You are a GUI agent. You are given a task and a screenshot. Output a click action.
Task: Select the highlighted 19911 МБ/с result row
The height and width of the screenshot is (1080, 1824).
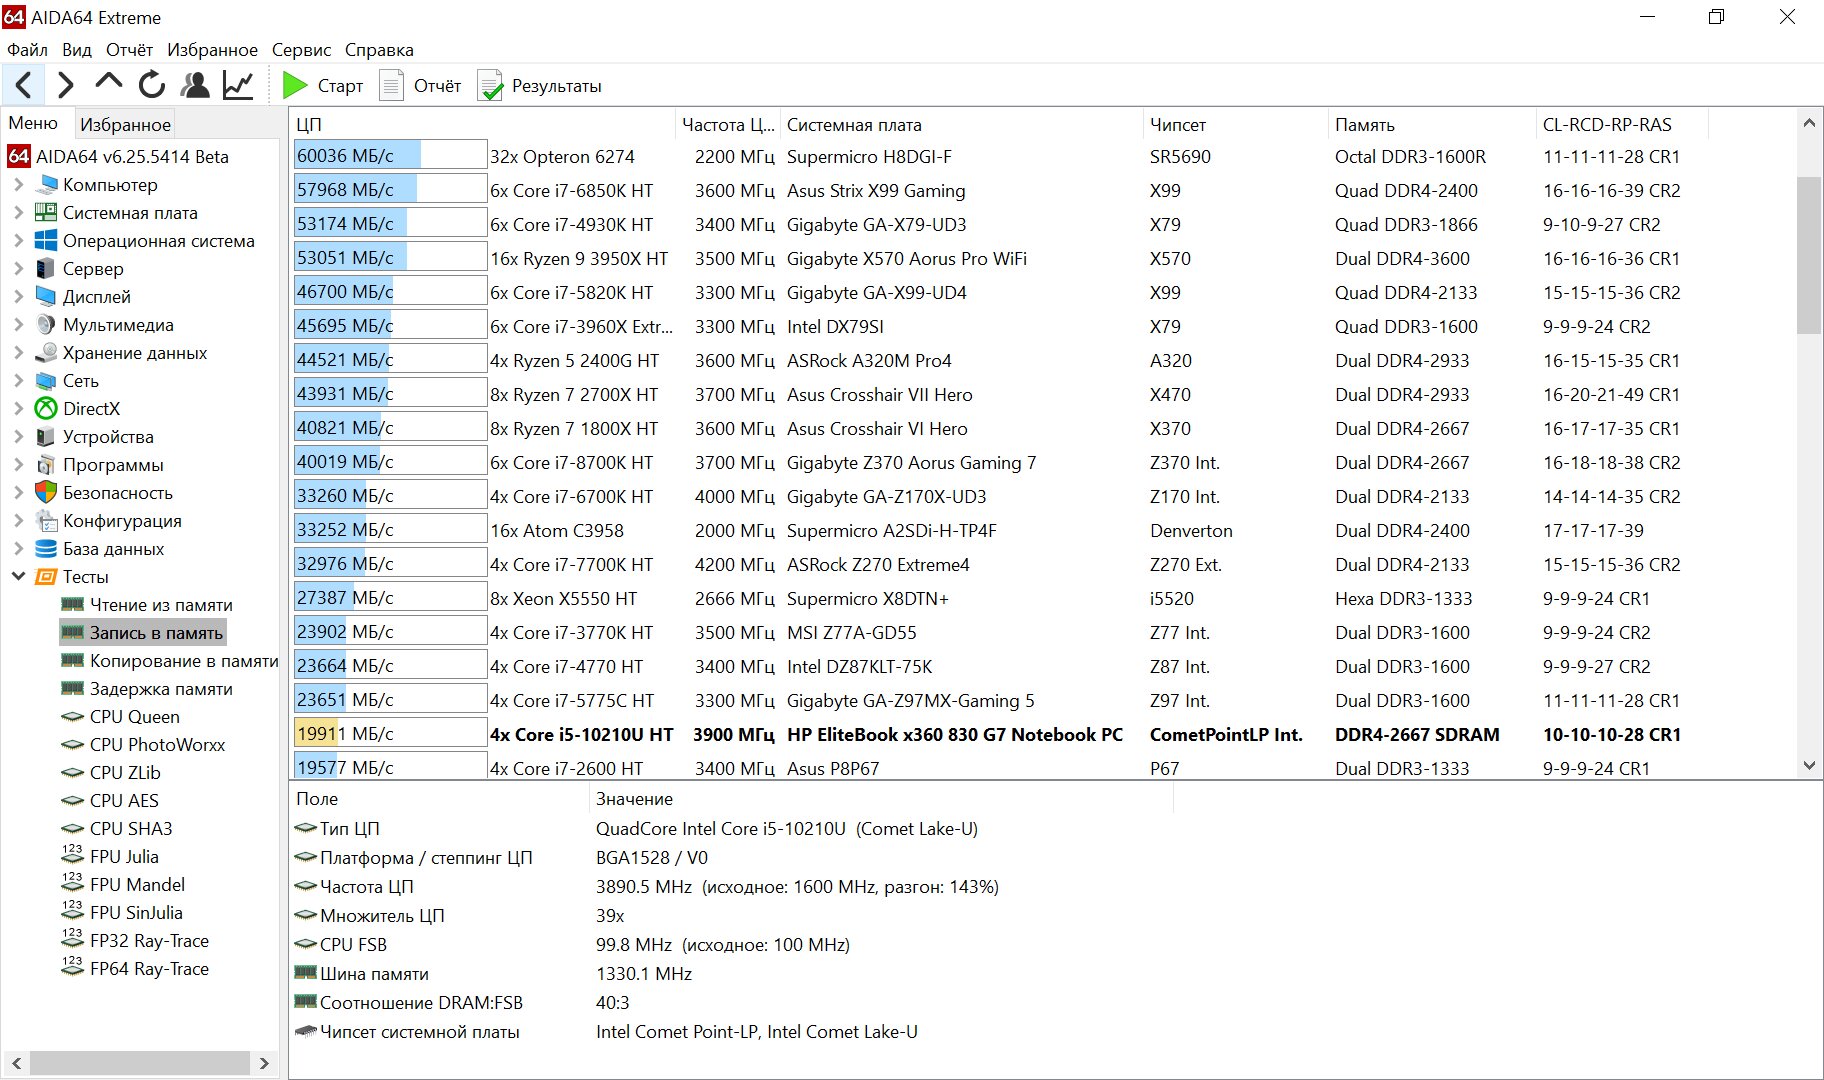(x=1000, y=734)
